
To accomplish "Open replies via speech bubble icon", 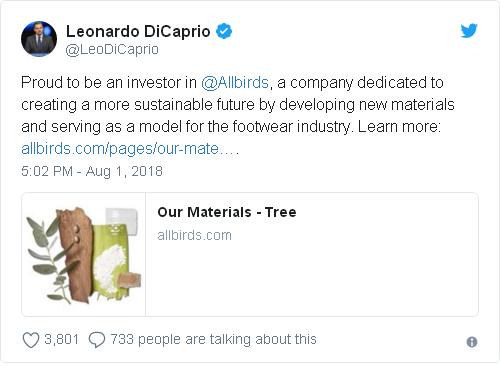I will [x=97, y=340].
